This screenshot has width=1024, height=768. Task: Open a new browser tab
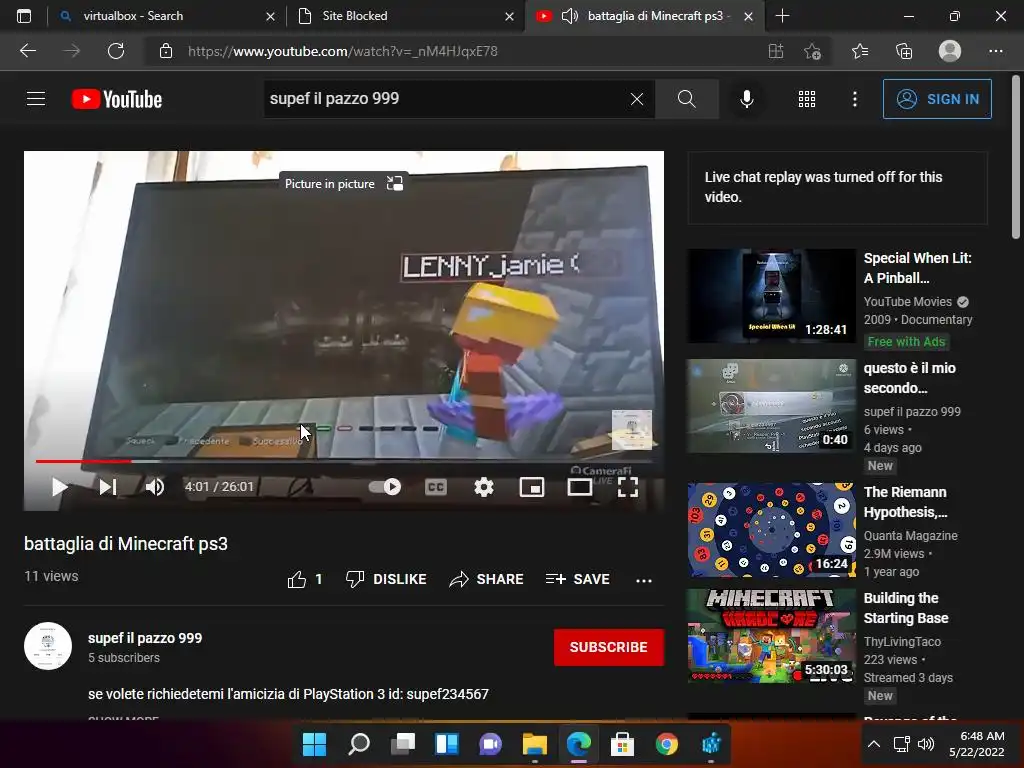coord(782,16)
